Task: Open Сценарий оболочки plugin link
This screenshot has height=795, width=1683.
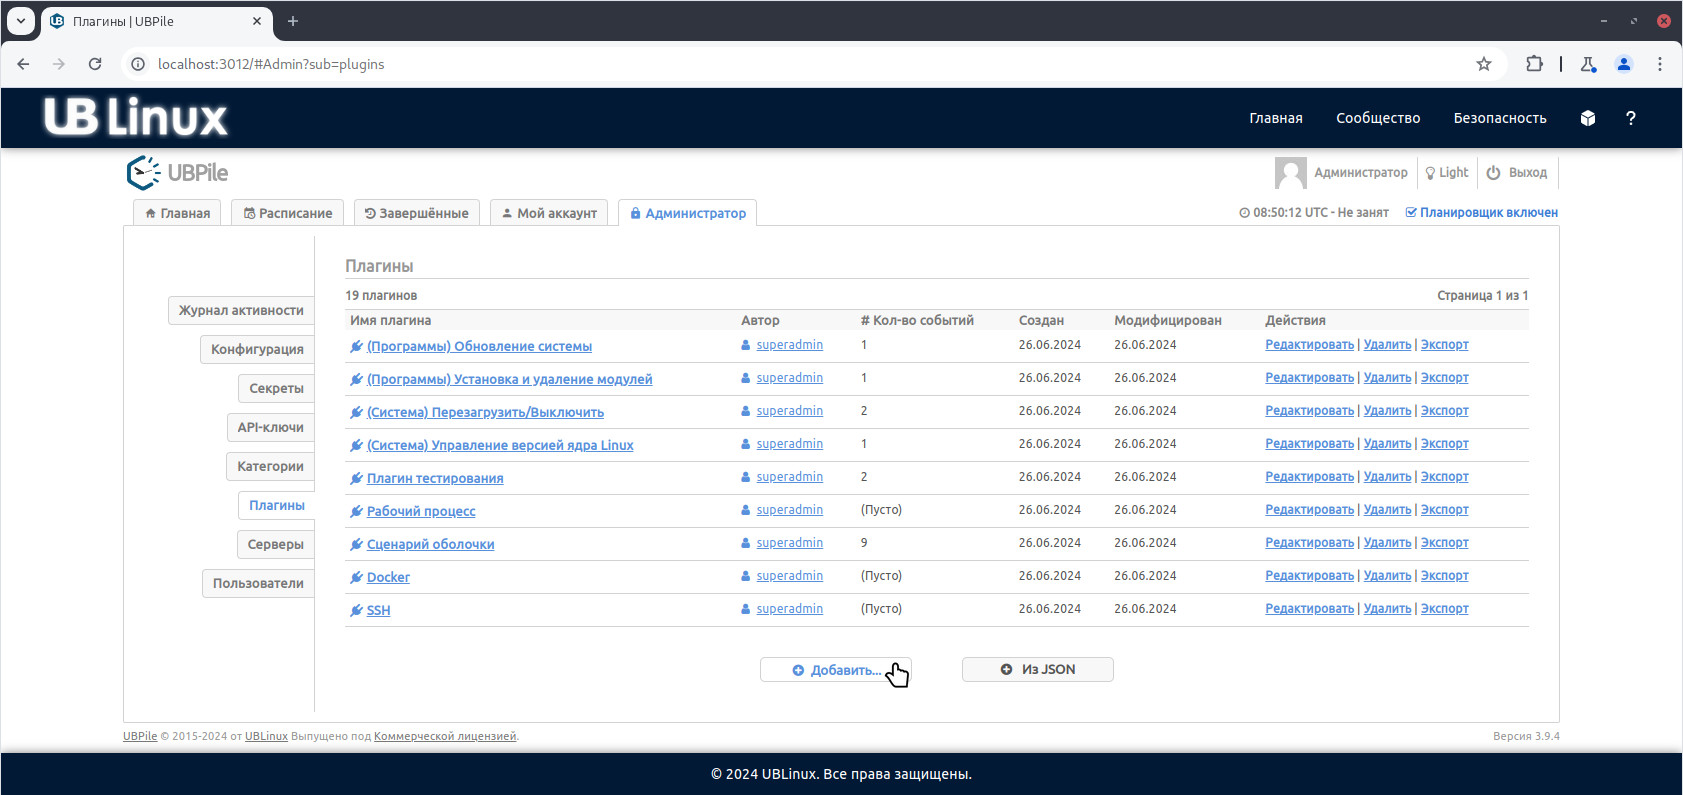Action: pos(430,544)
